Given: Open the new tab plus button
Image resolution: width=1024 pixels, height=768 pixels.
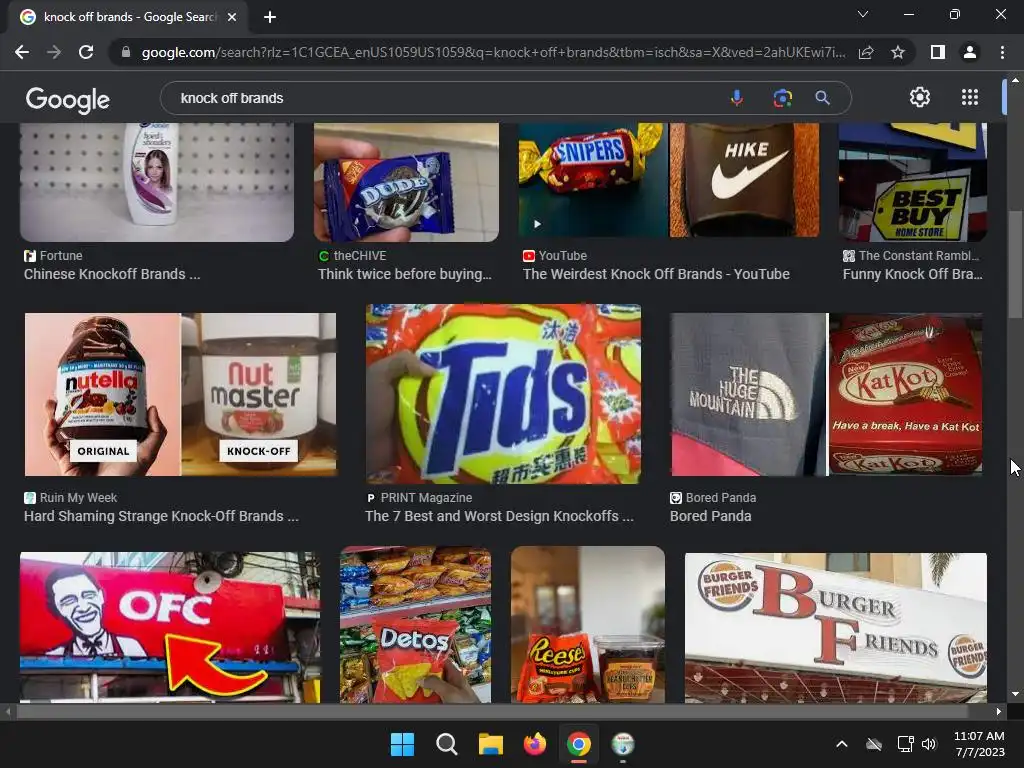Looking at the screenshot, I should click(270, 17).
